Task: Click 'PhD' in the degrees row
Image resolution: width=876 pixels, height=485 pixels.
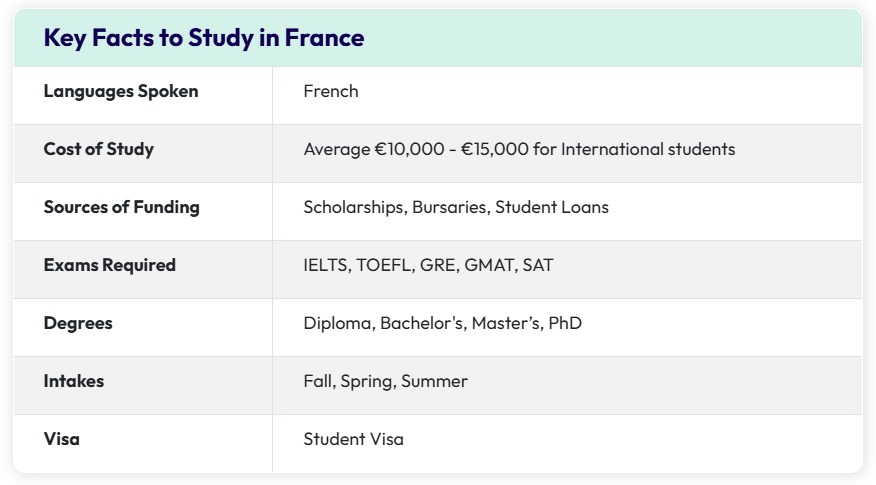Action: [565, 323]
